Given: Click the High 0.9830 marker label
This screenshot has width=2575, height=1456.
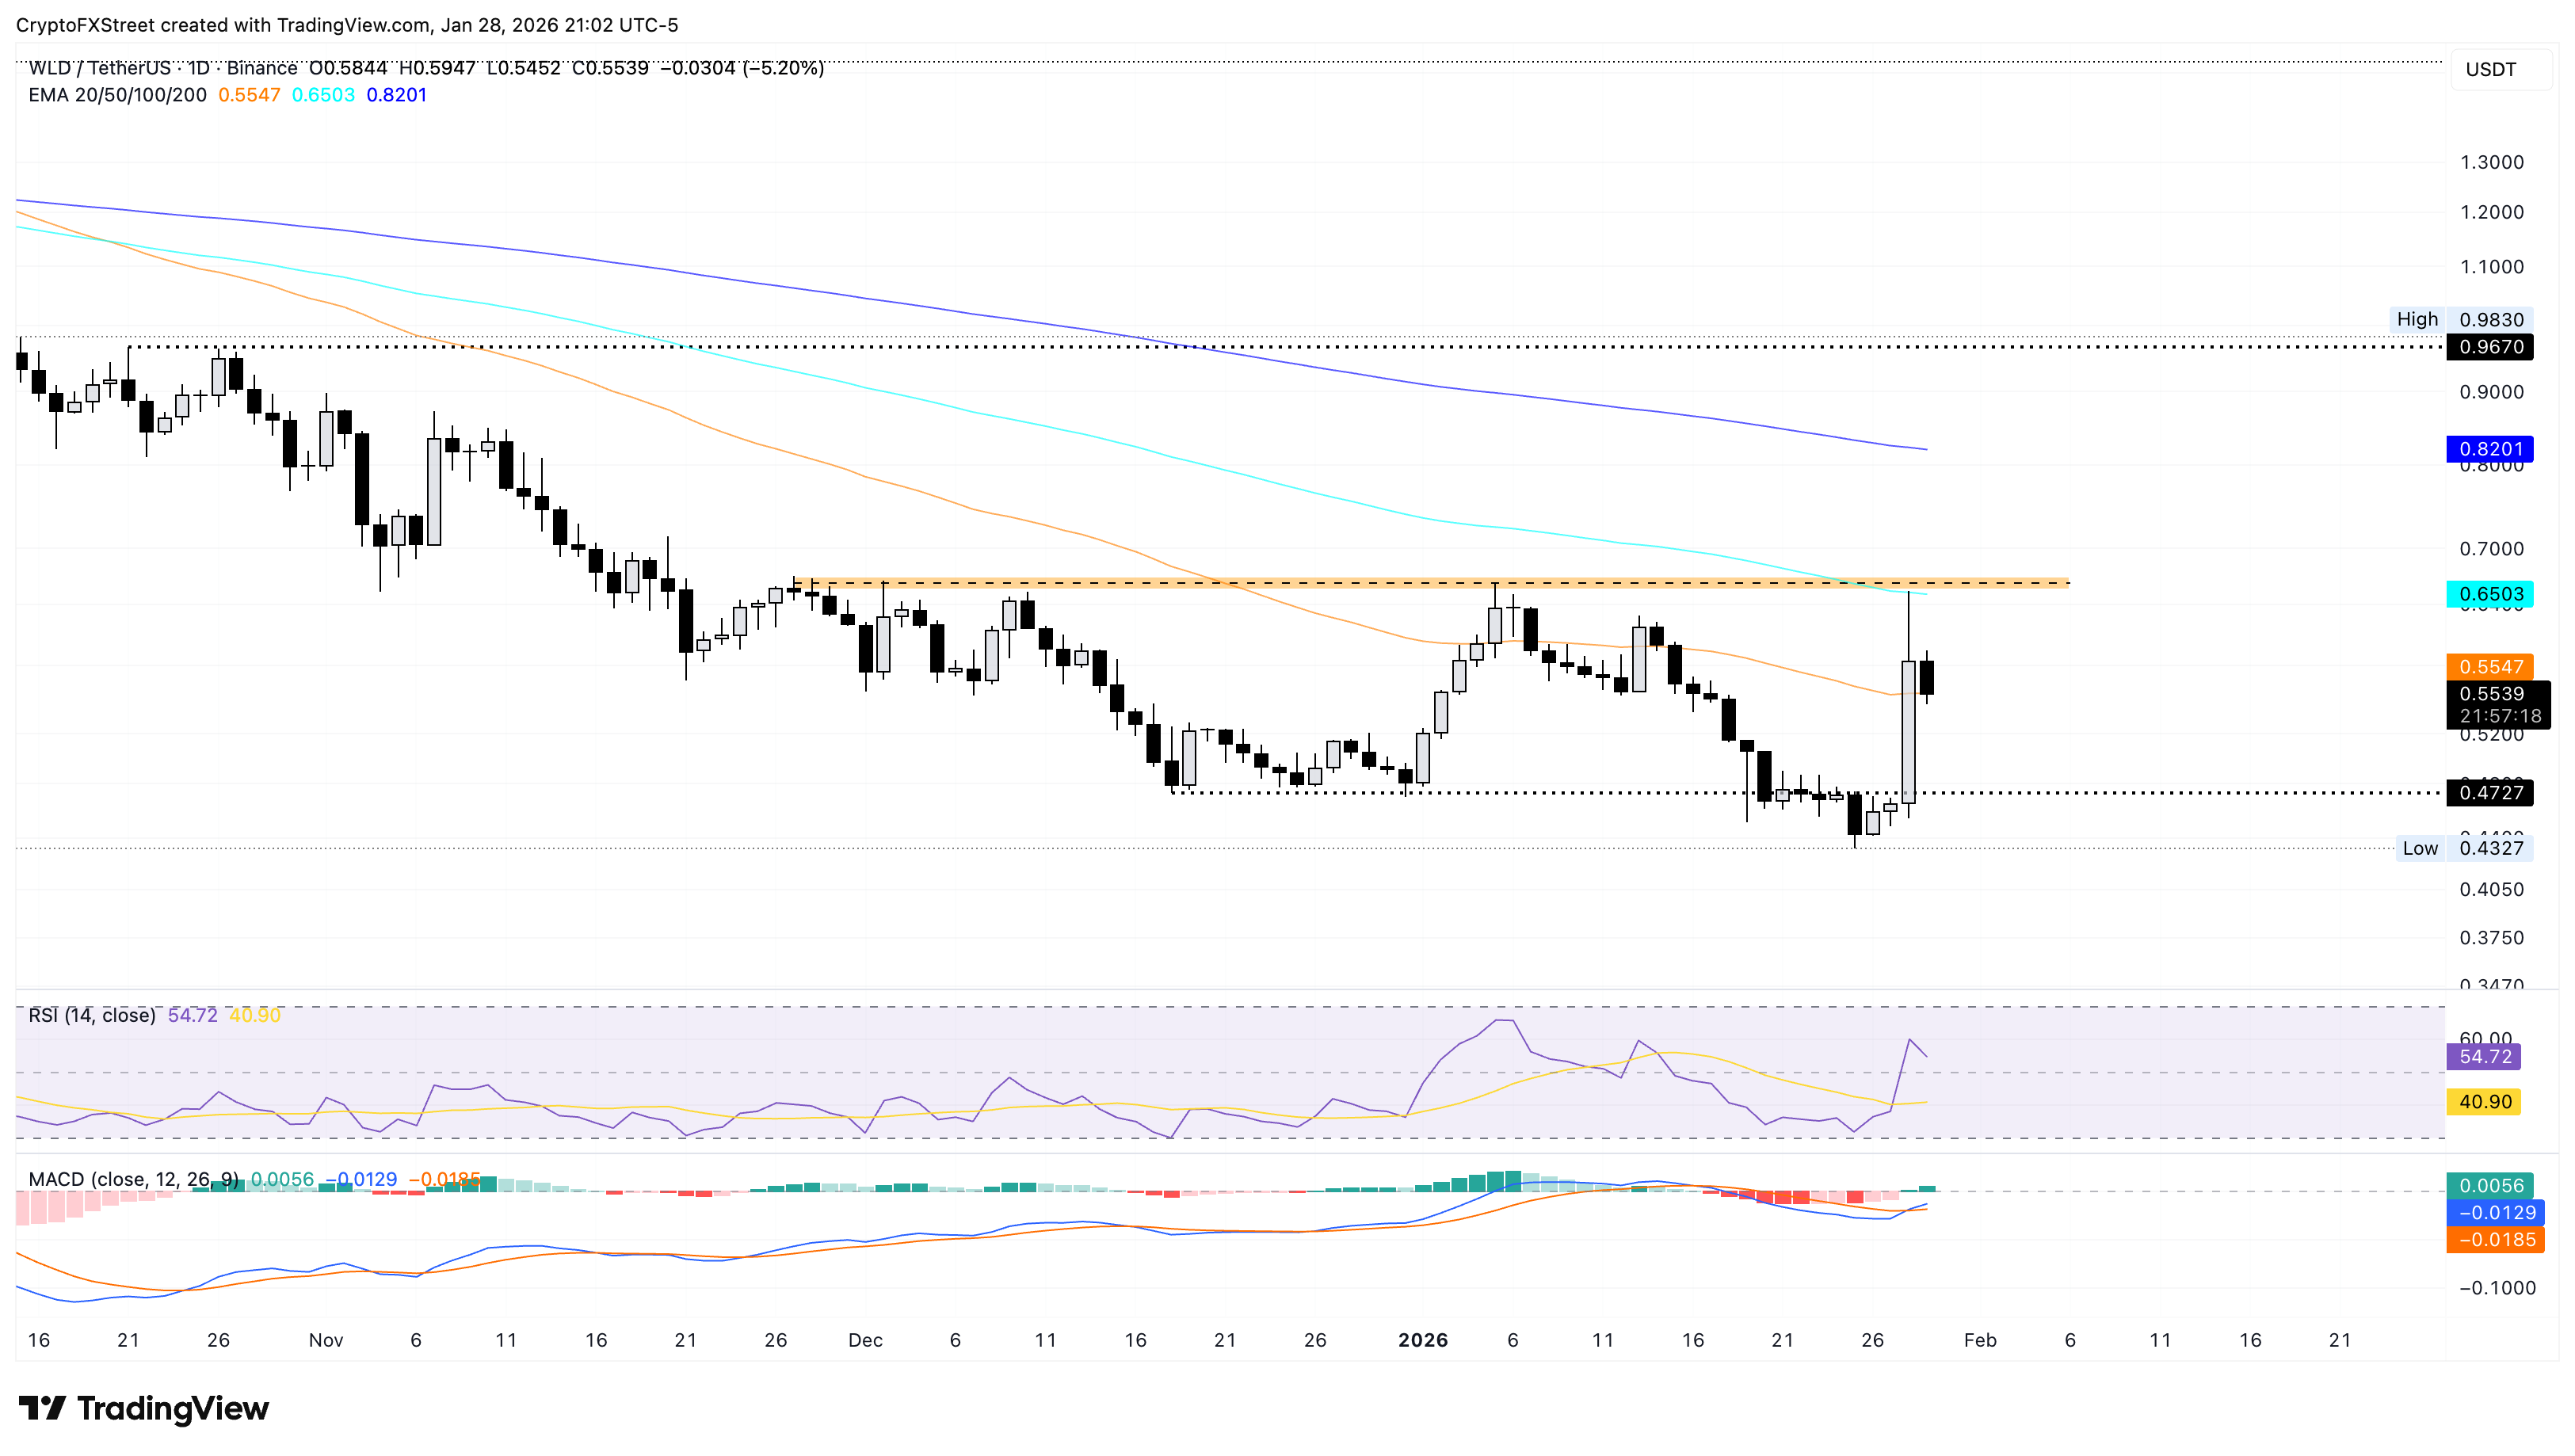Looking at the screenshot, I should pos(2460,319).
